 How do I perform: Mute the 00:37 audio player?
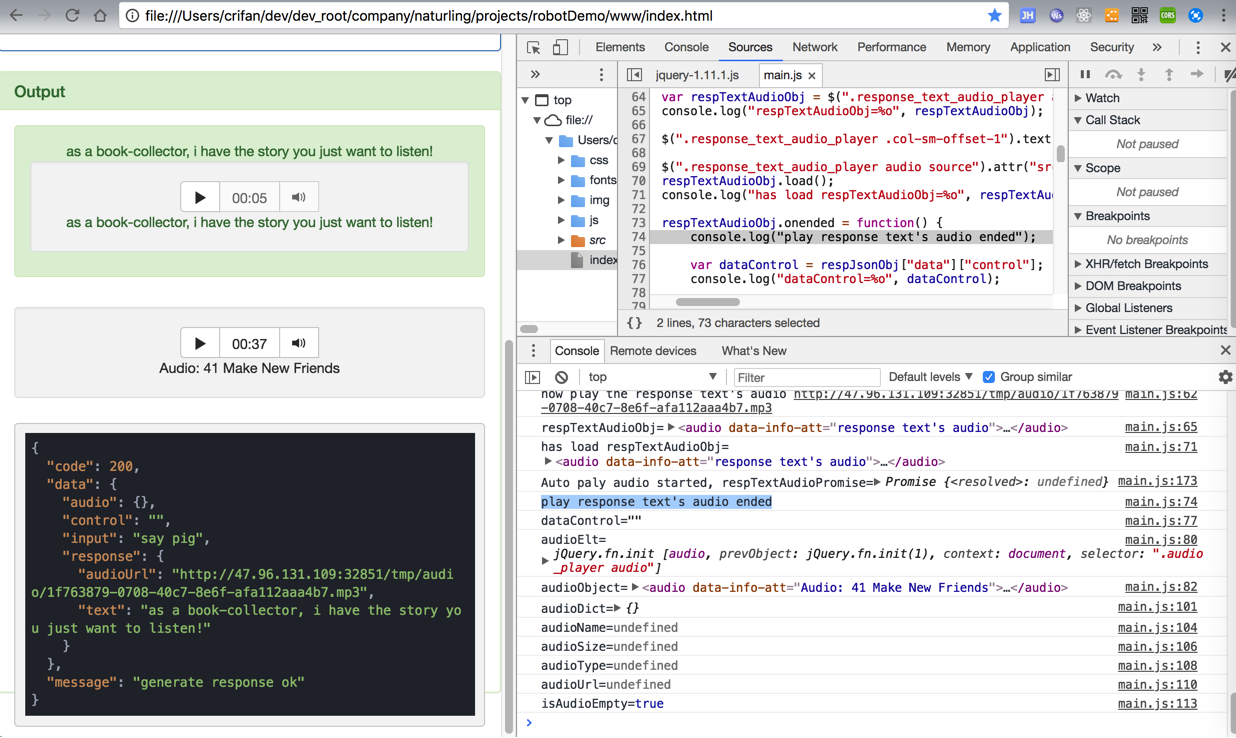pyautogui.click(x=298, y=343)
